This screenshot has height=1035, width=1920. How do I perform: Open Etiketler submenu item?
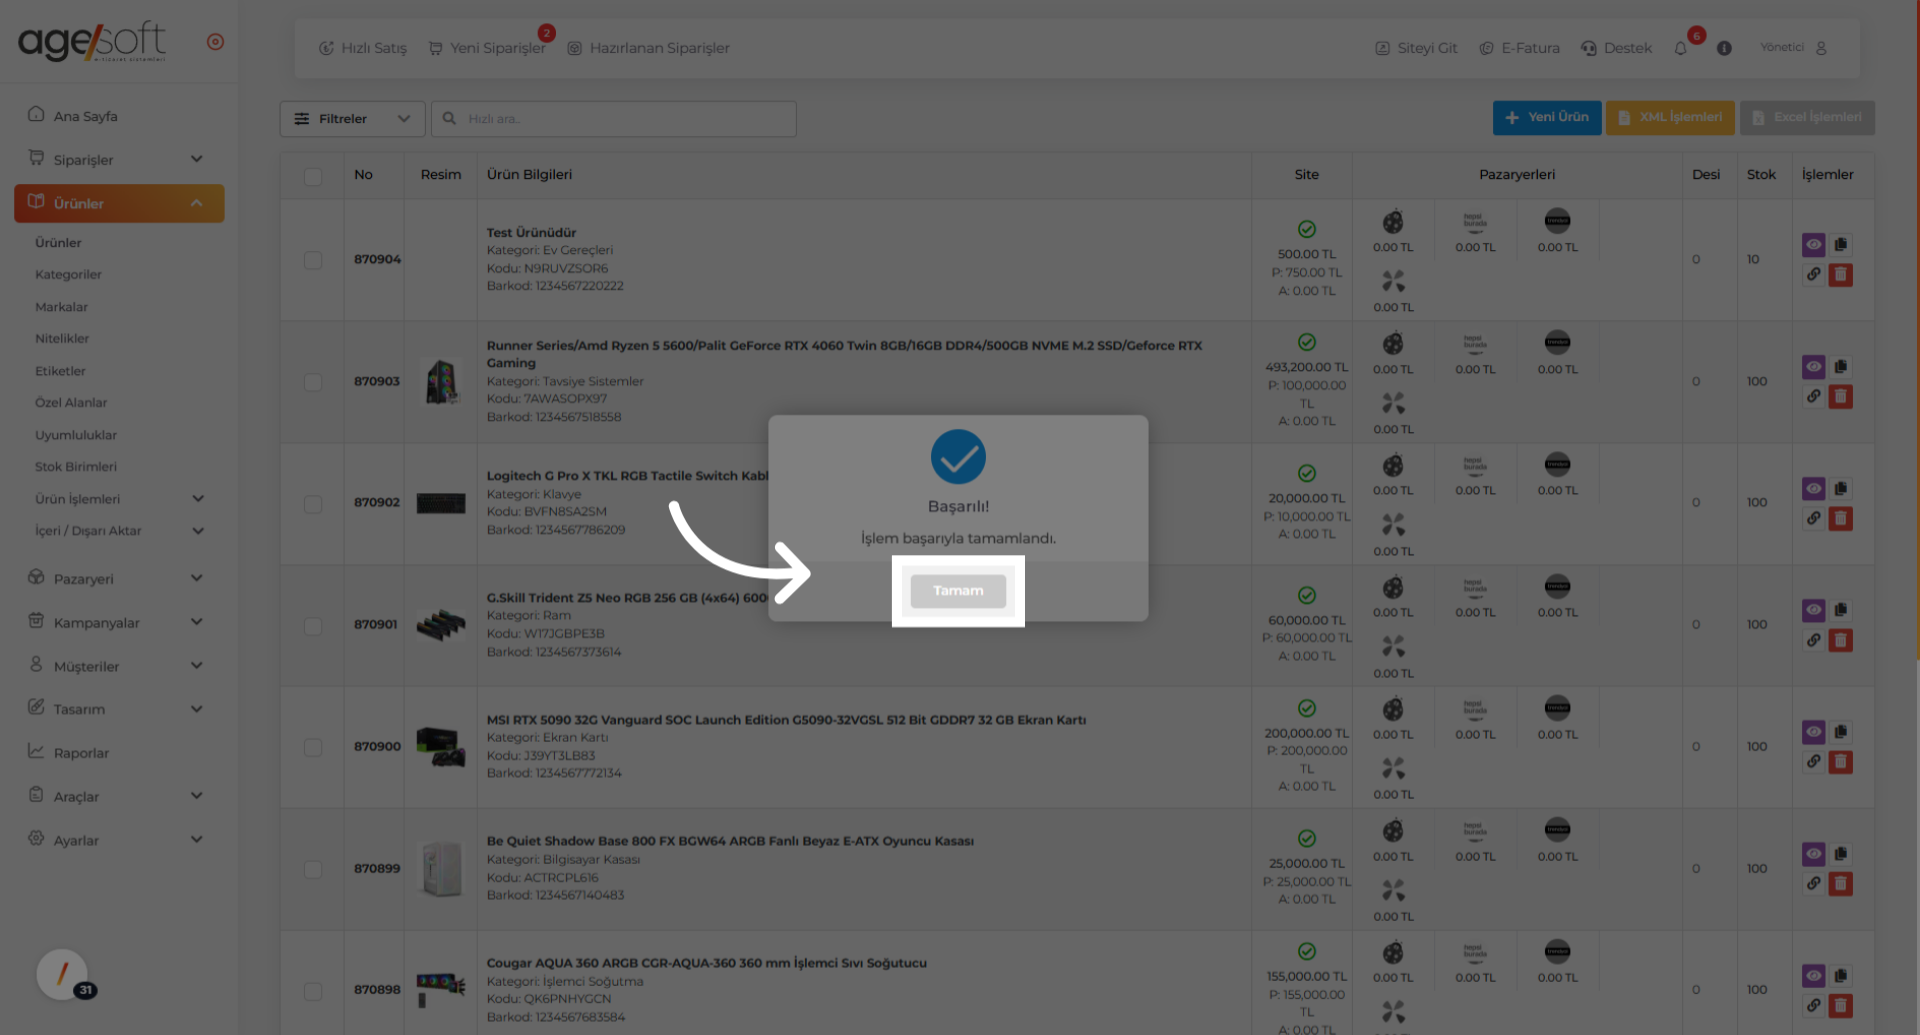click(x=60, y=371)
